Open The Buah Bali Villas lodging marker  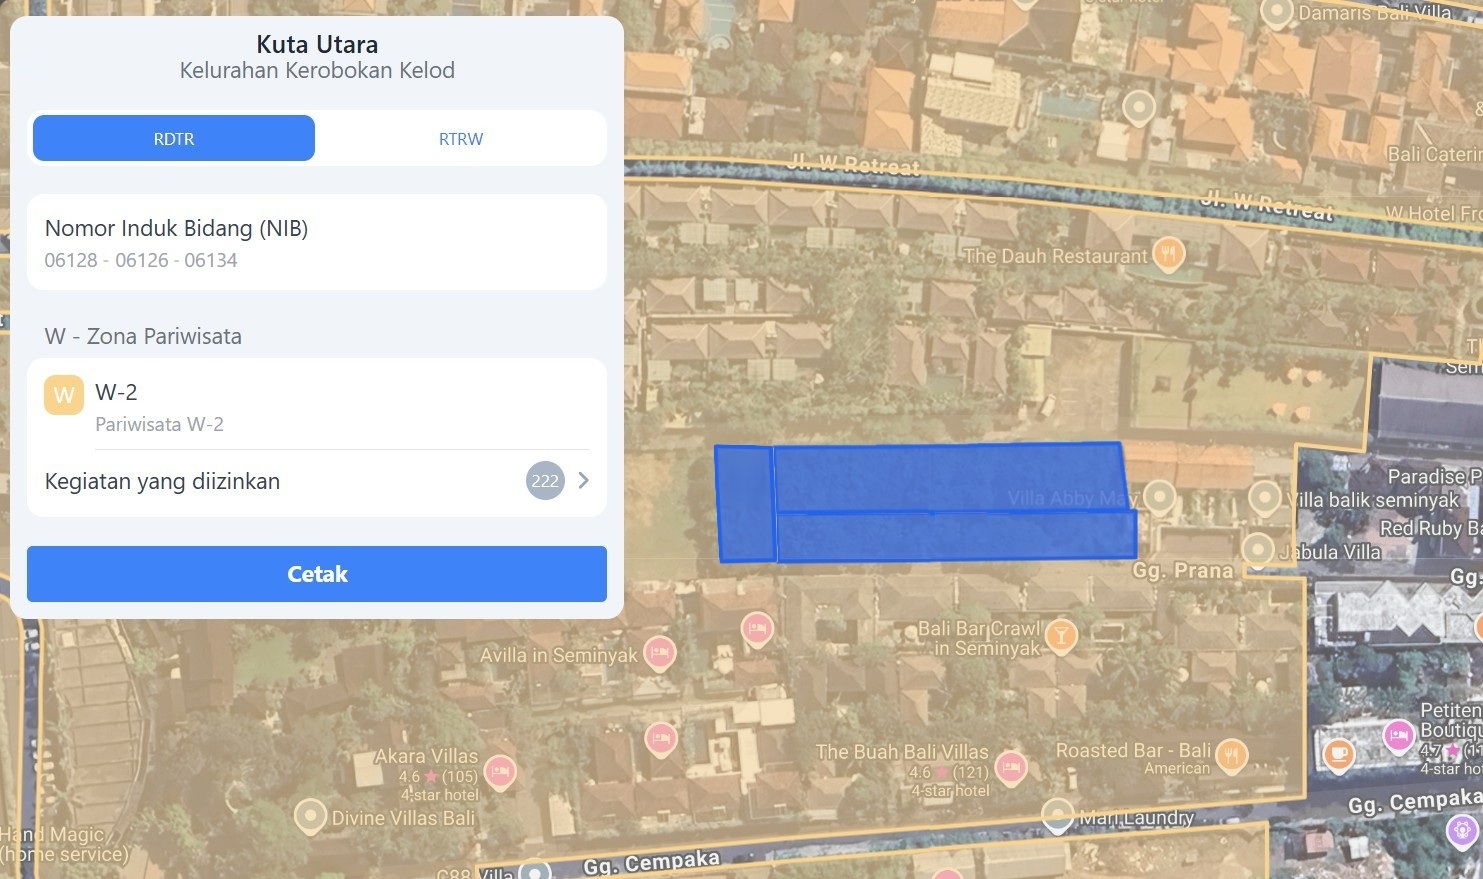pos(1010,768)
